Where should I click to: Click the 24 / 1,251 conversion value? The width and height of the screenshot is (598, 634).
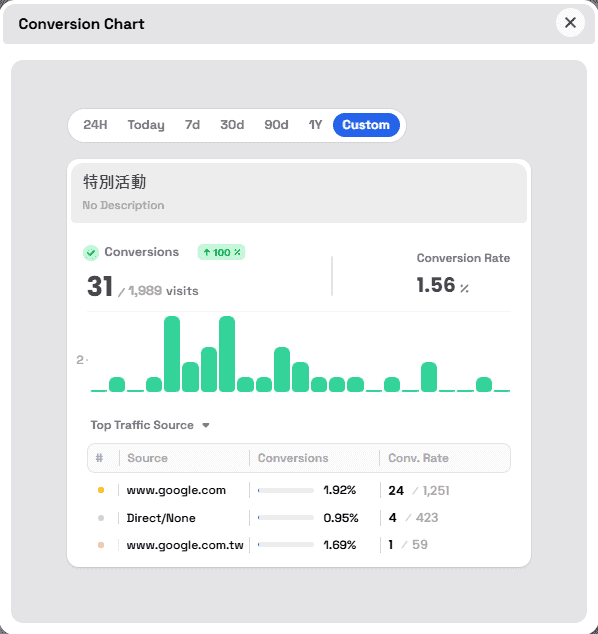(x=418, y=490)
